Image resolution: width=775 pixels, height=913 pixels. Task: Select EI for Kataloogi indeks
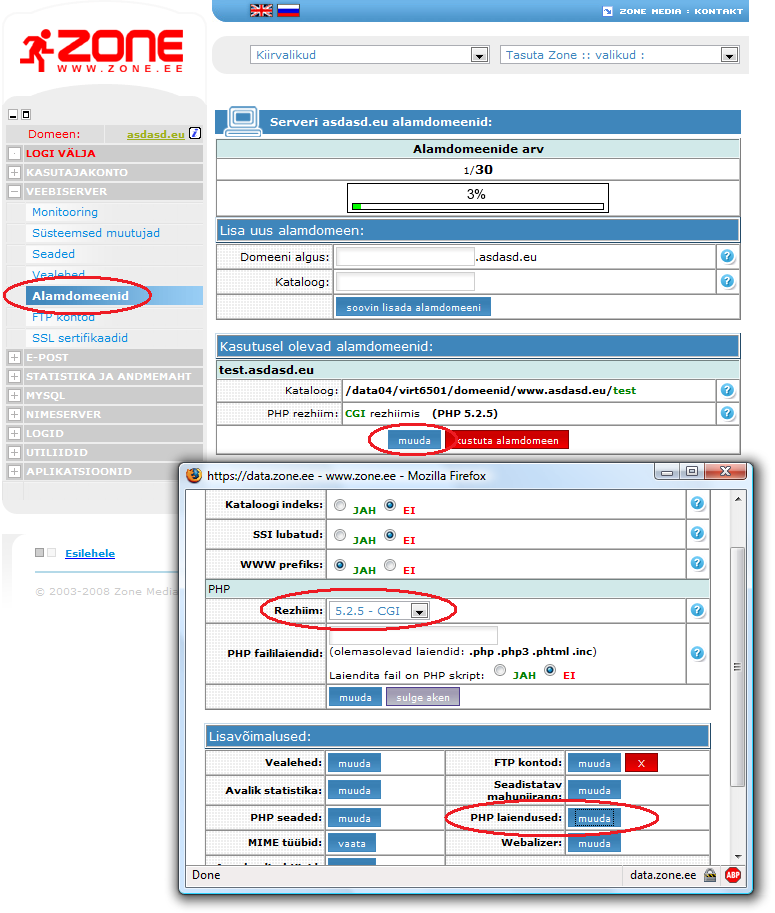(x=390, y=505)
